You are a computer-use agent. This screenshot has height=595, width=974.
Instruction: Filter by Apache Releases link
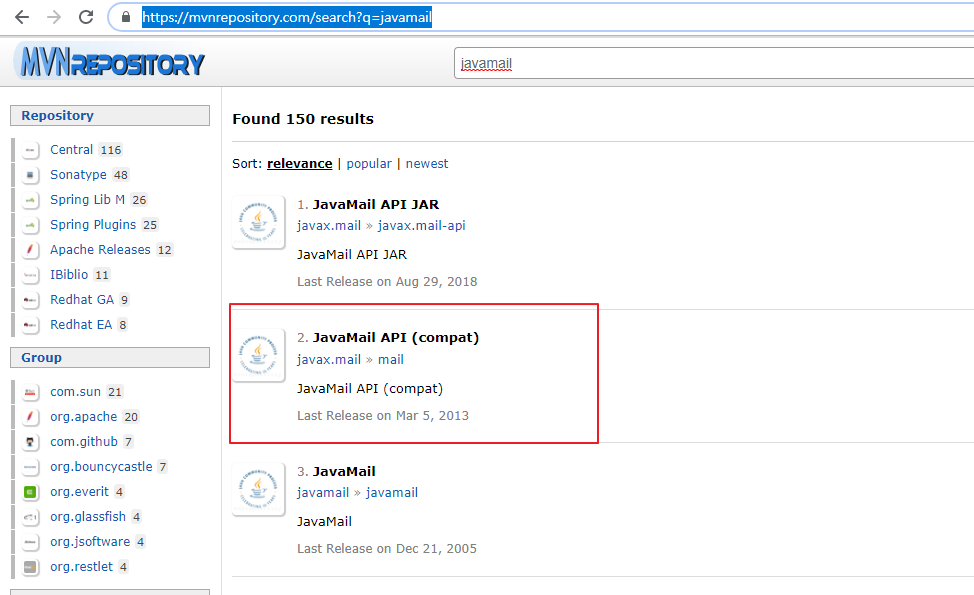pyautogui.click(x=100, y=249)
